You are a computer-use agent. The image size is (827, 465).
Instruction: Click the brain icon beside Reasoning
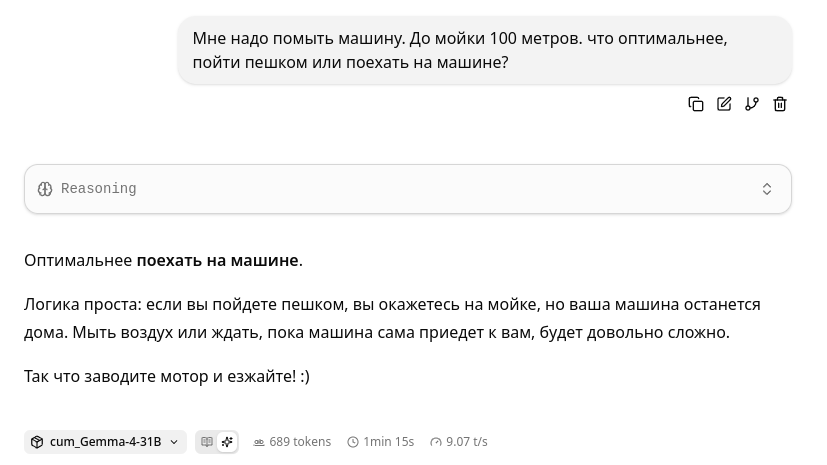45,189
